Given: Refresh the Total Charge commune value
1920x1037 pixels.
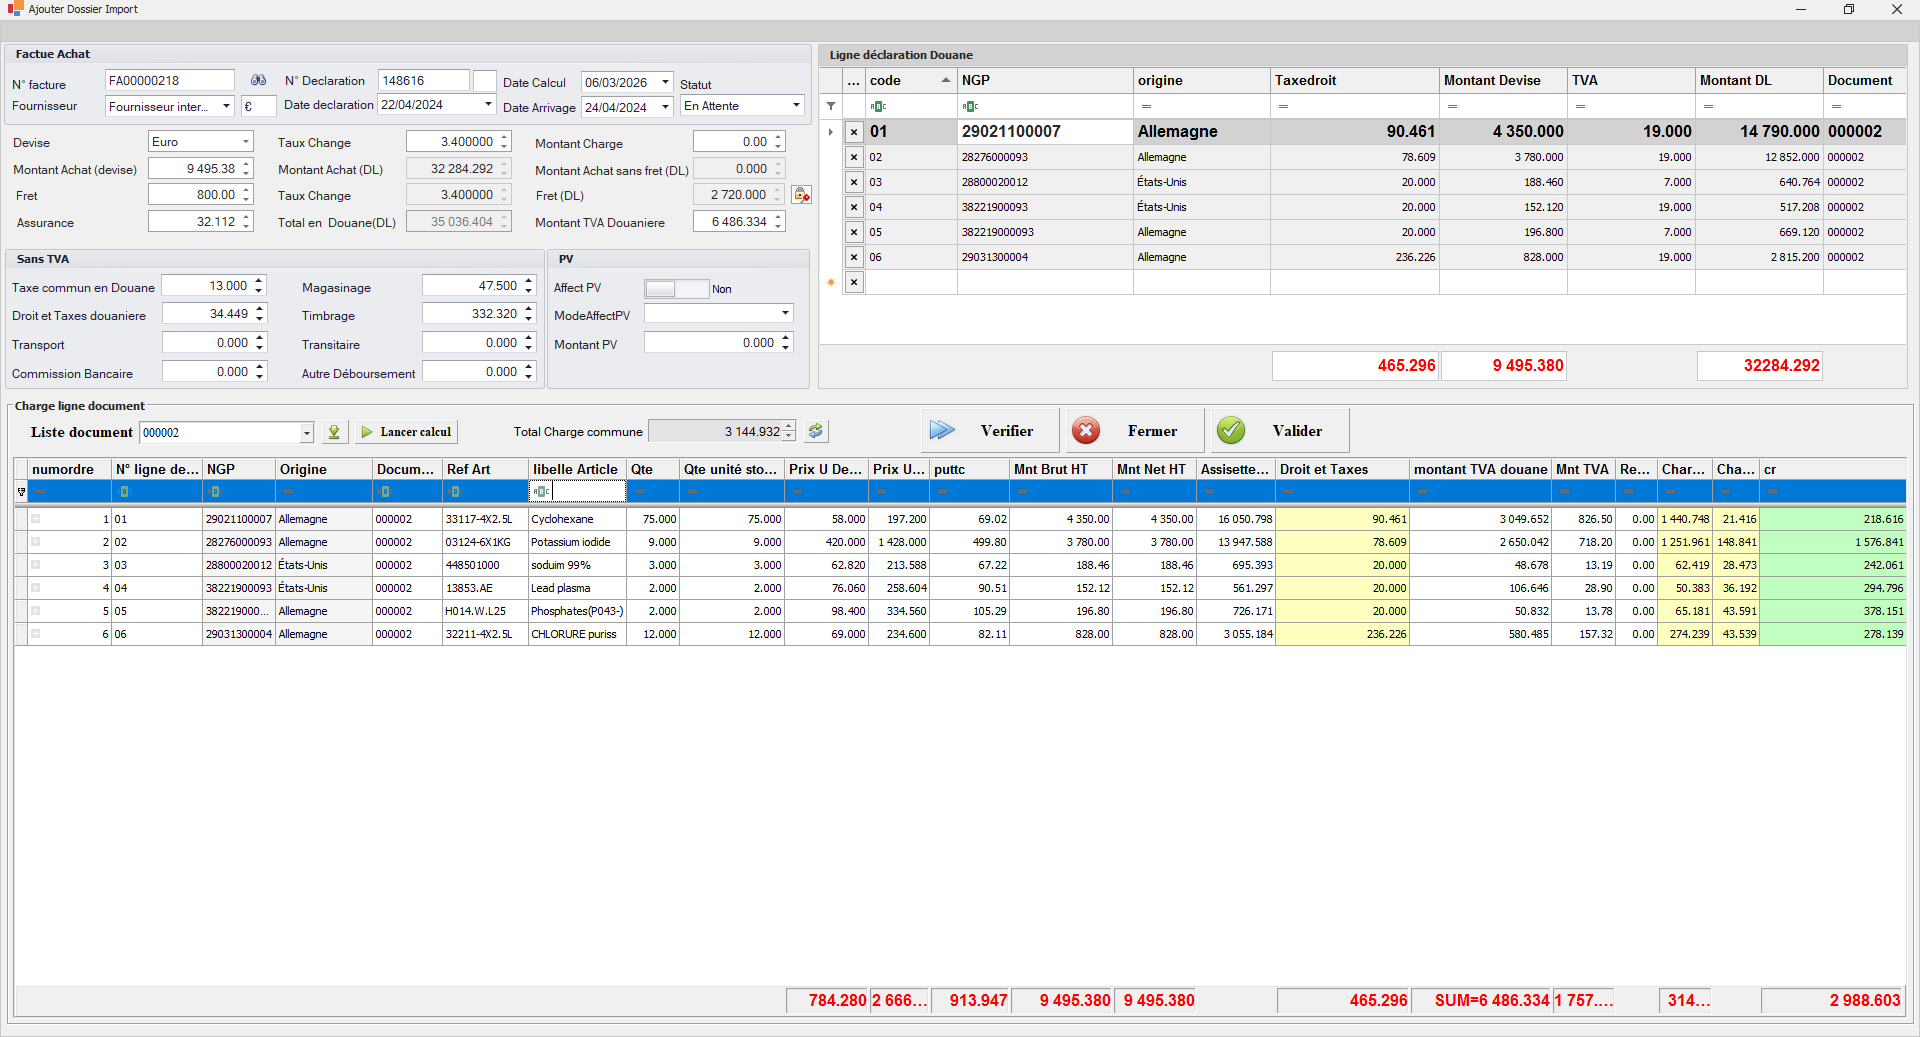Looking at the screenshot, I should pos(816,431).
